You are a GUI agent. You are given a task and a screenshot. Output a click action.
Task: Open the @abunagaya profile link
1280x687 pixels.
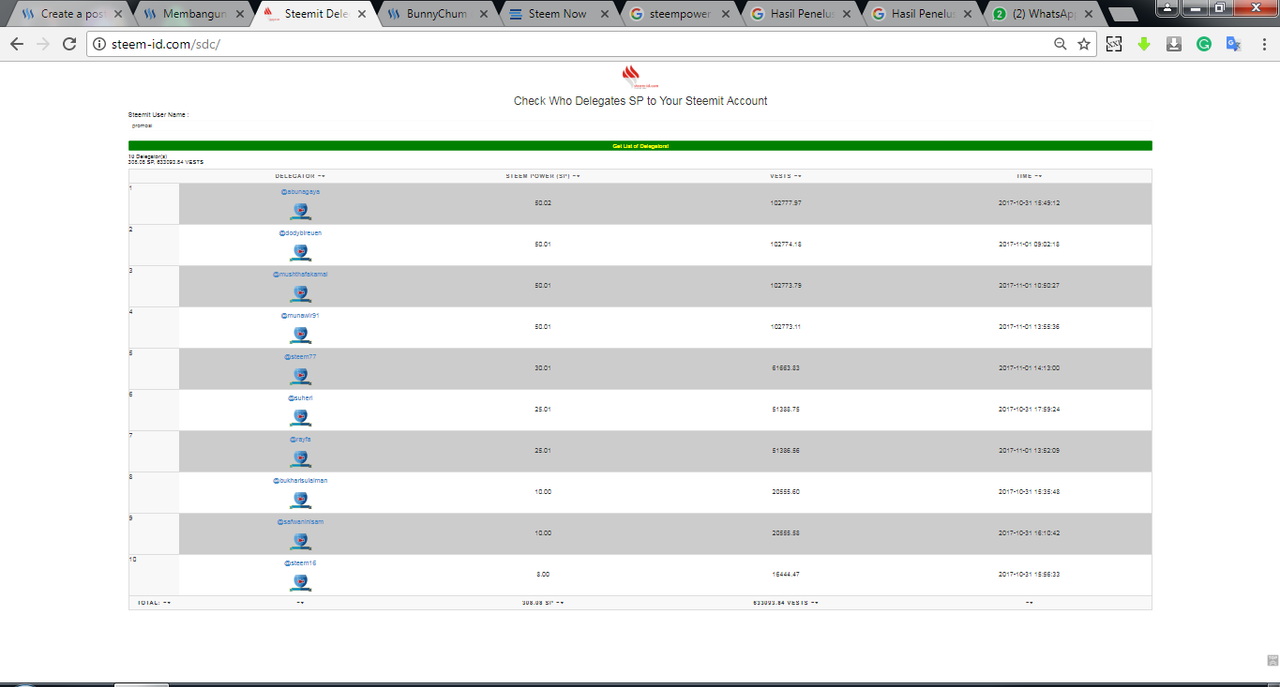coord(300,191)
